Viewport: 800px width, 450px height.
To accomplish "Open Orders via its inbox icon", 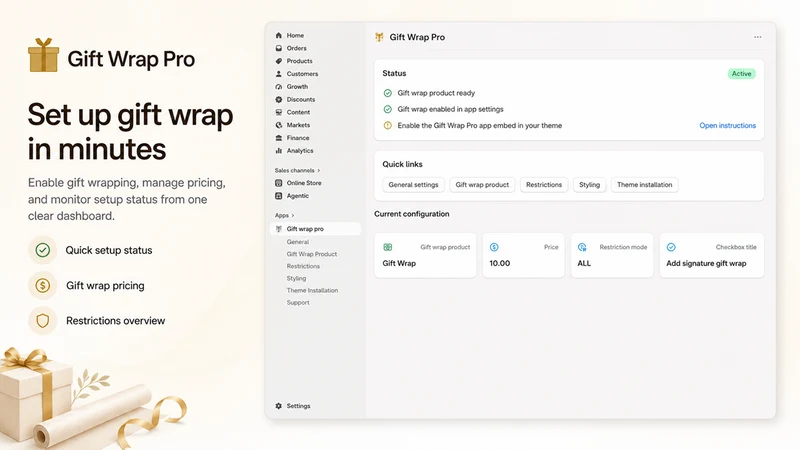I will click(279, 48).
